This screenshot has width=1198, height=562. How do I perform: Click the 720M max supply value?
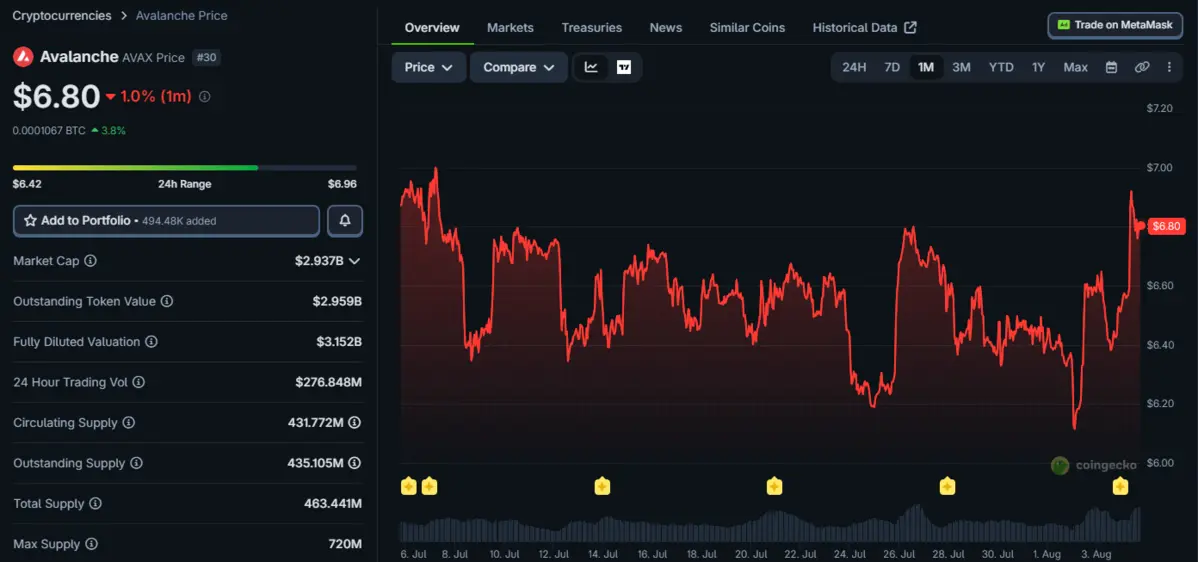pyautogui.click(x=345, y=544)
